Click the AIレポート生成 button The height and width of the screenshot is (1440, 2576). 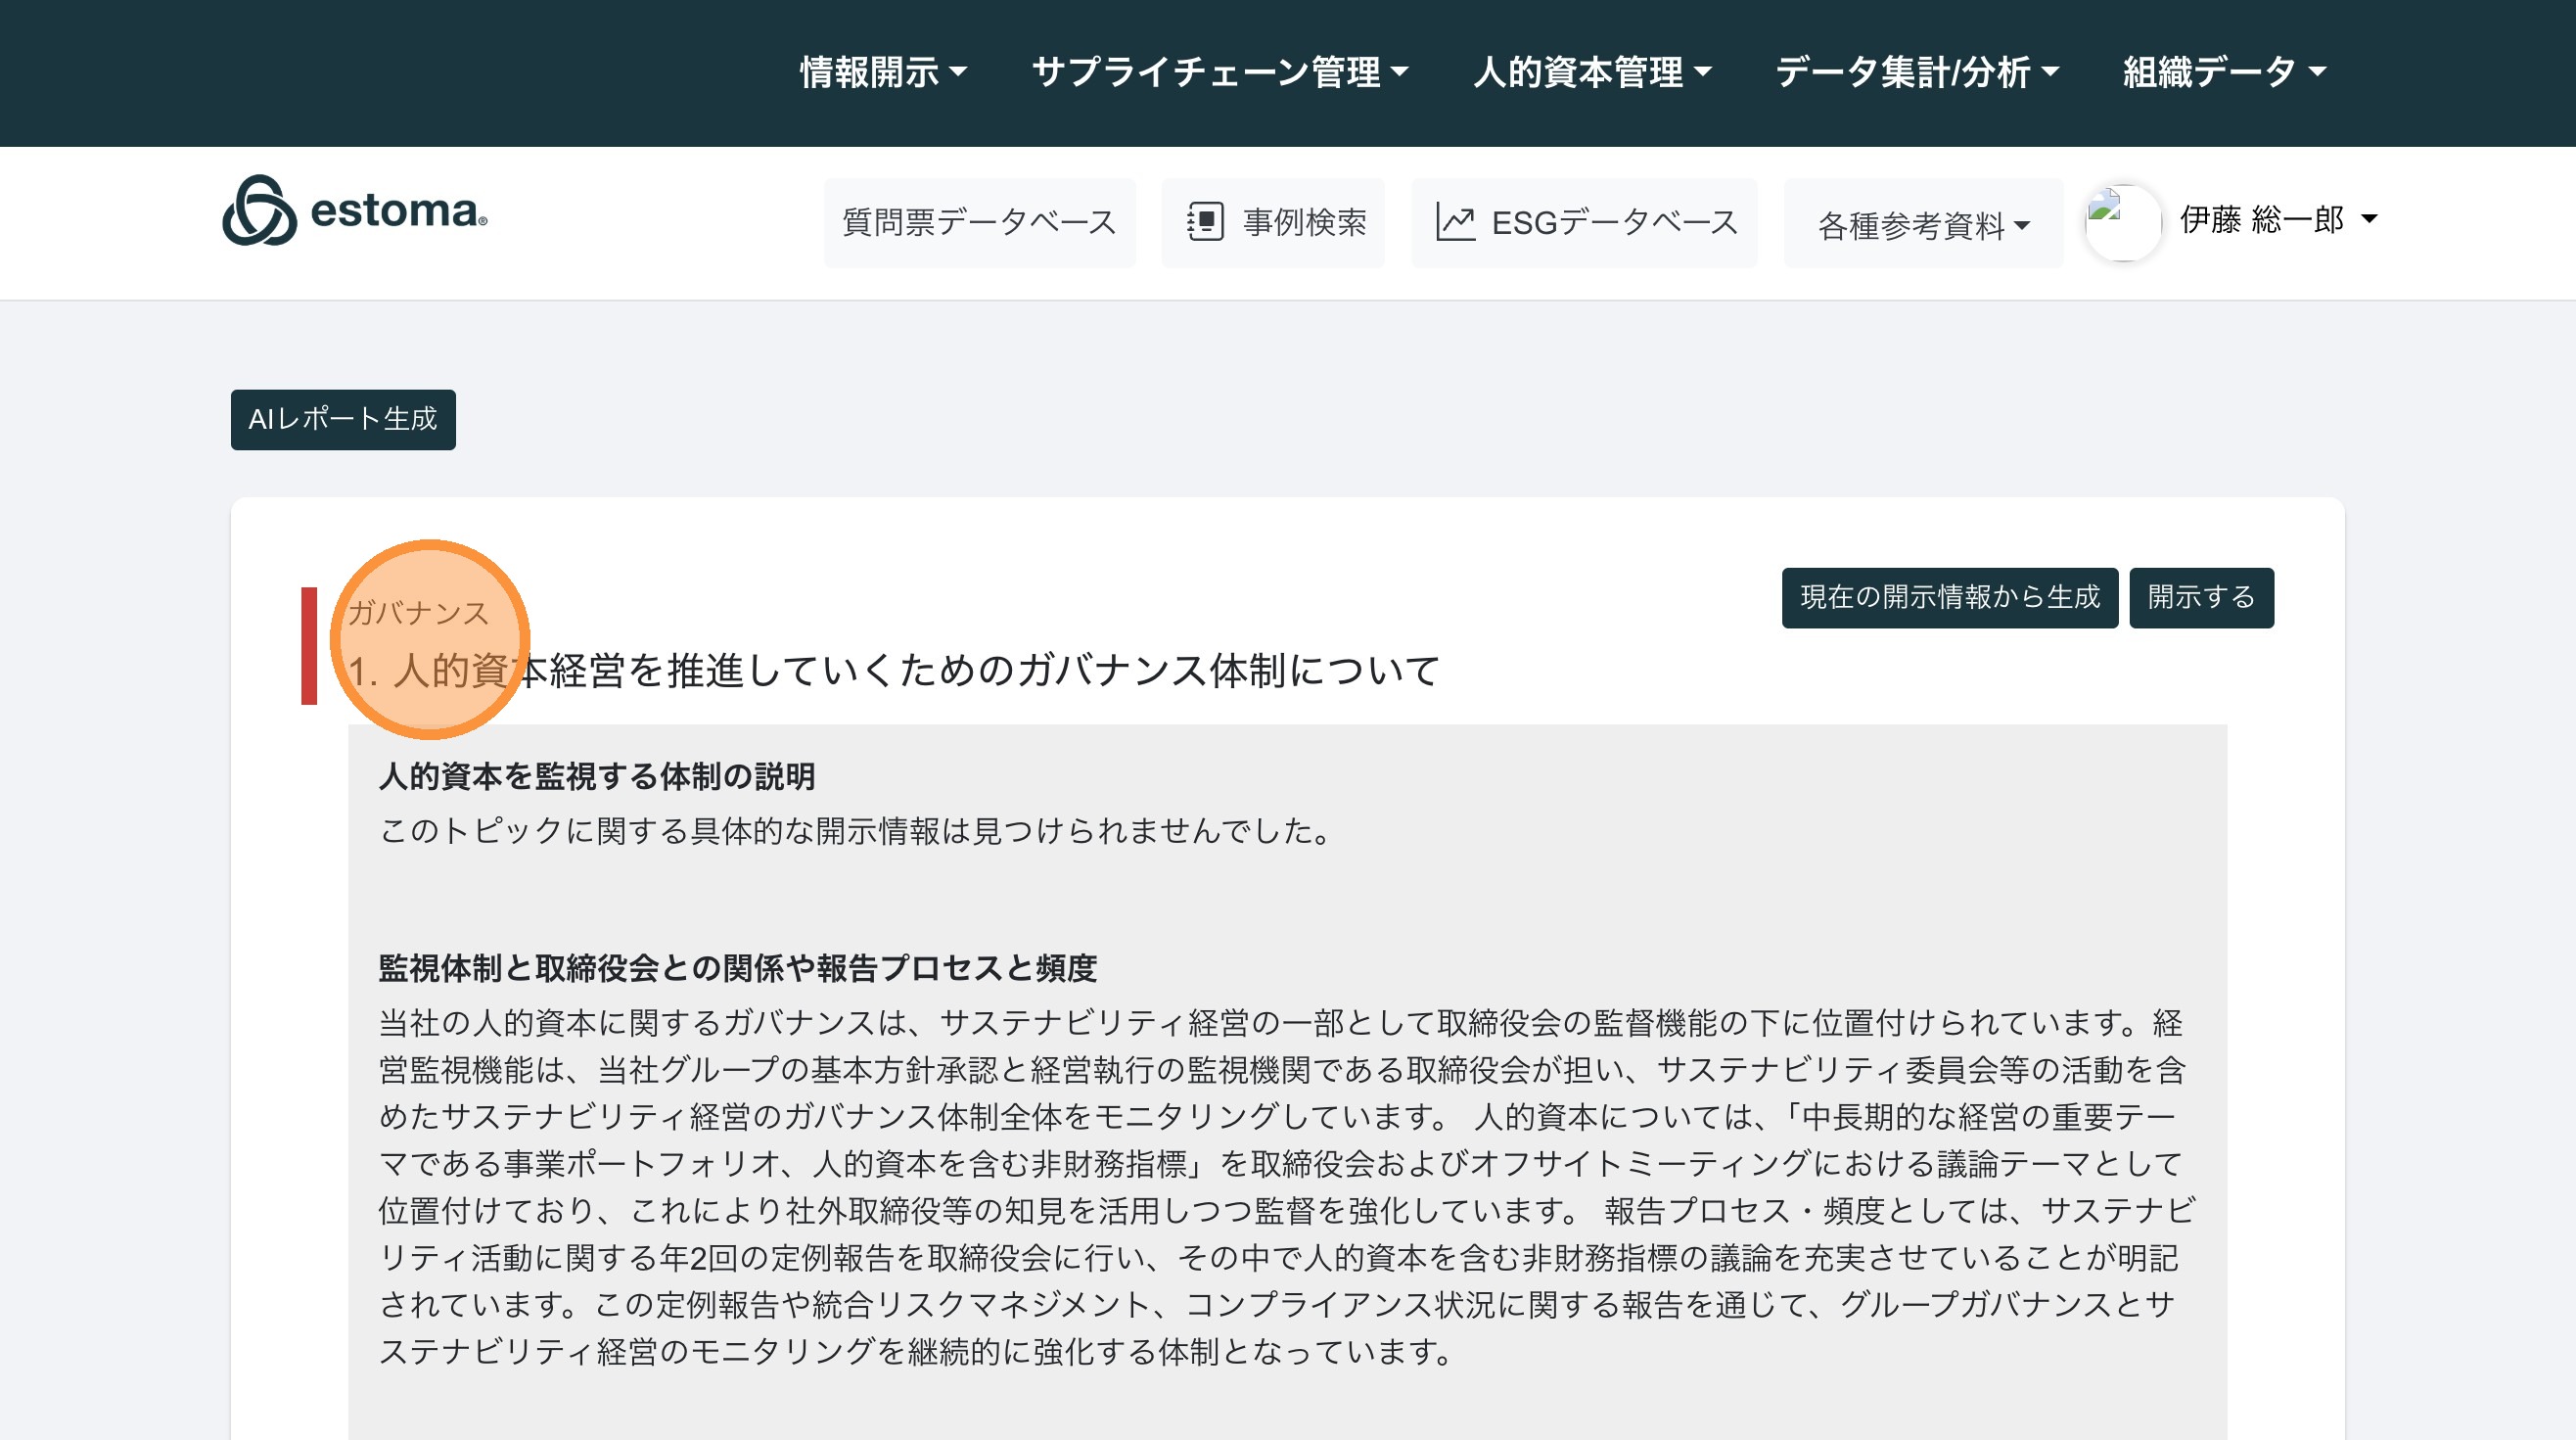pyautogui.click(x=343, y=419)
